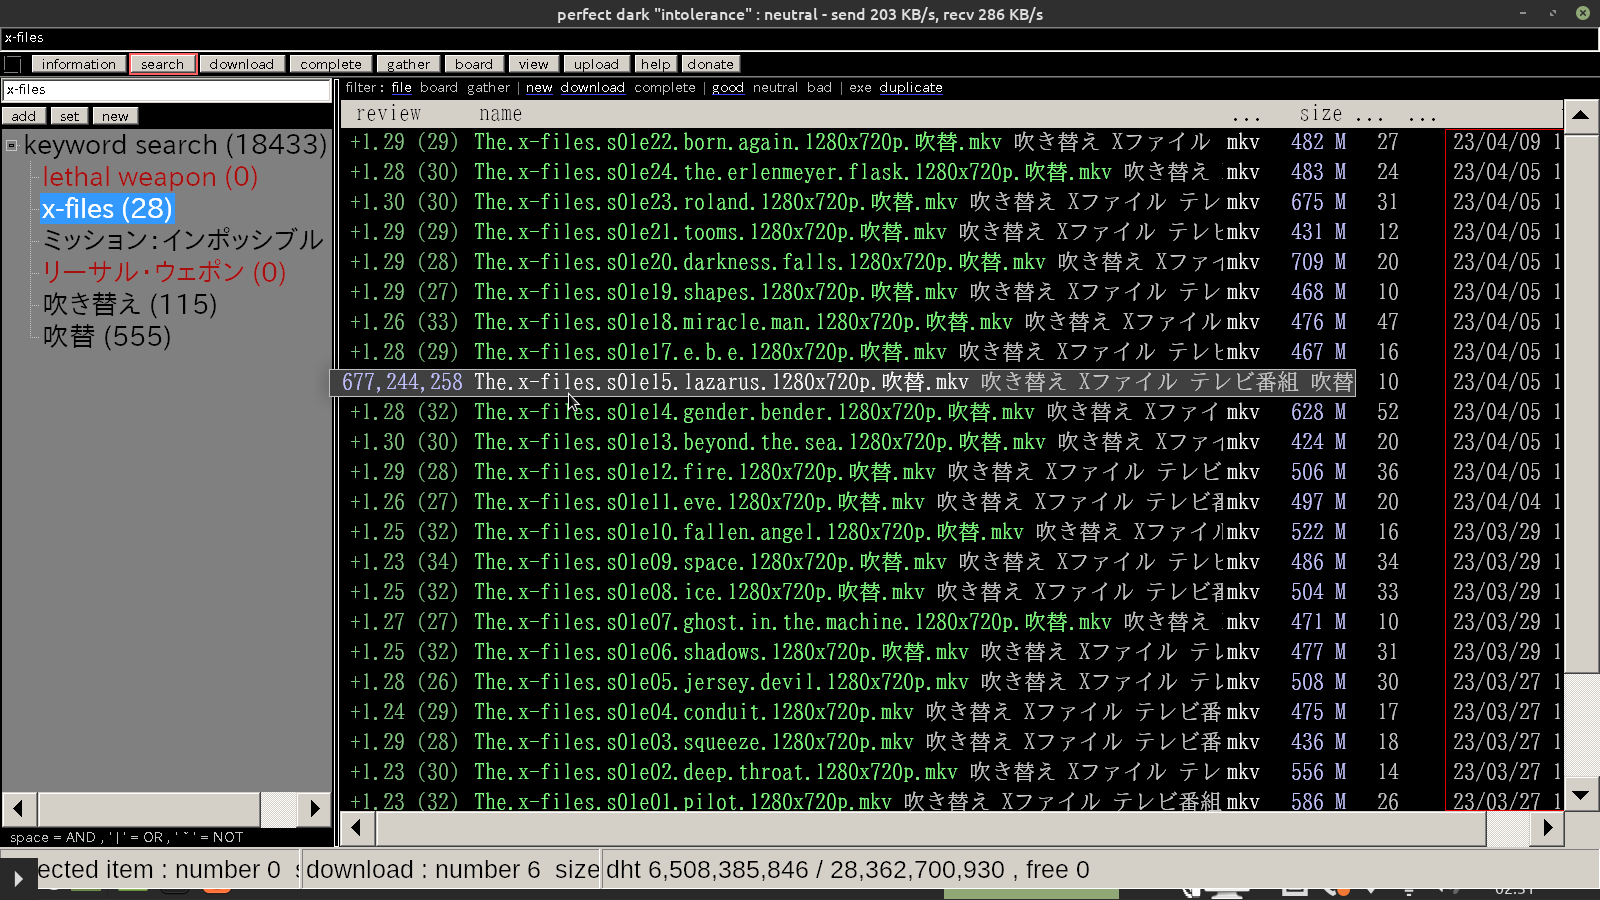Select the 吹替 (555) keyword
The height and width of the screenshot is (900, 1600).
(107, 336)
